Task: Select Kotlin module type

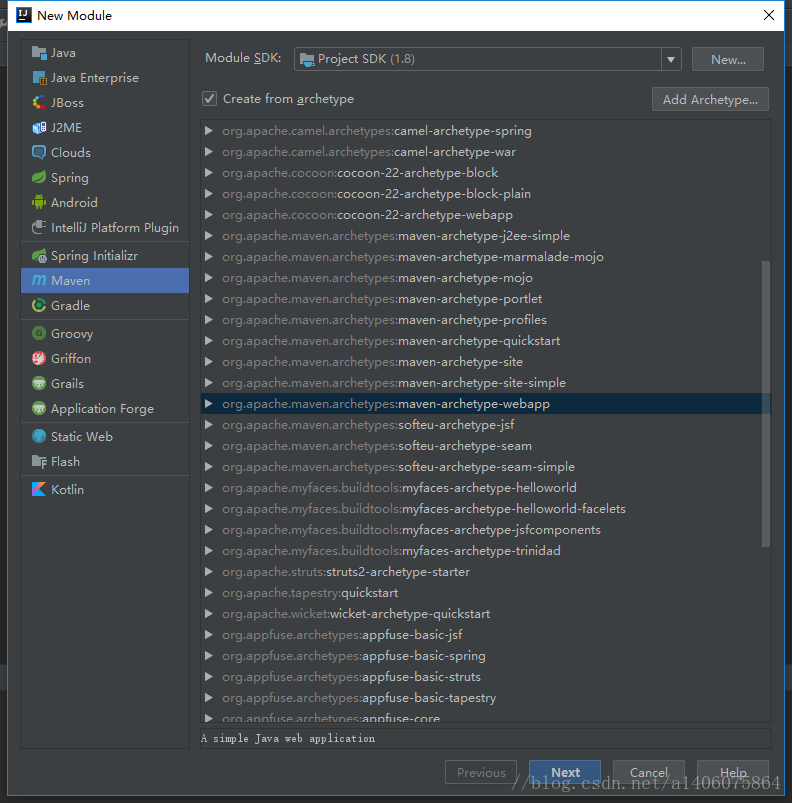Action: coord(105,490)
